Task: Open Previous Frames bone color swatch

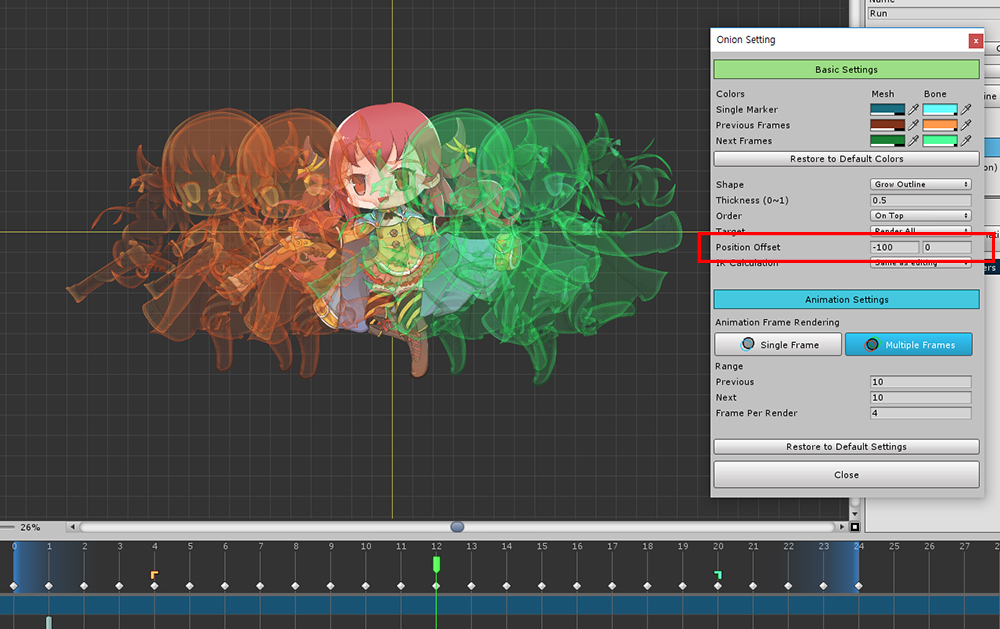Action: tap(940, 125)
